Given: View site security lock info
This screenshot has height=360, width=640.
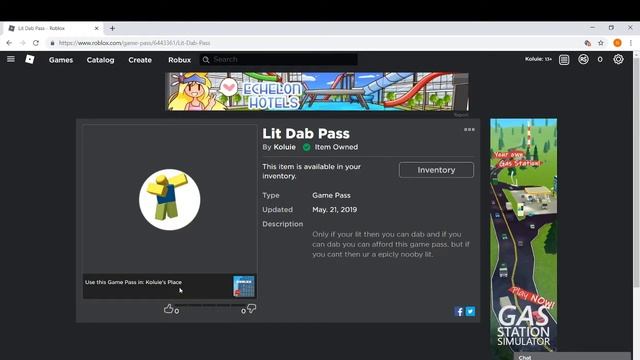Looking at the screenshot, I should [52, 43].
